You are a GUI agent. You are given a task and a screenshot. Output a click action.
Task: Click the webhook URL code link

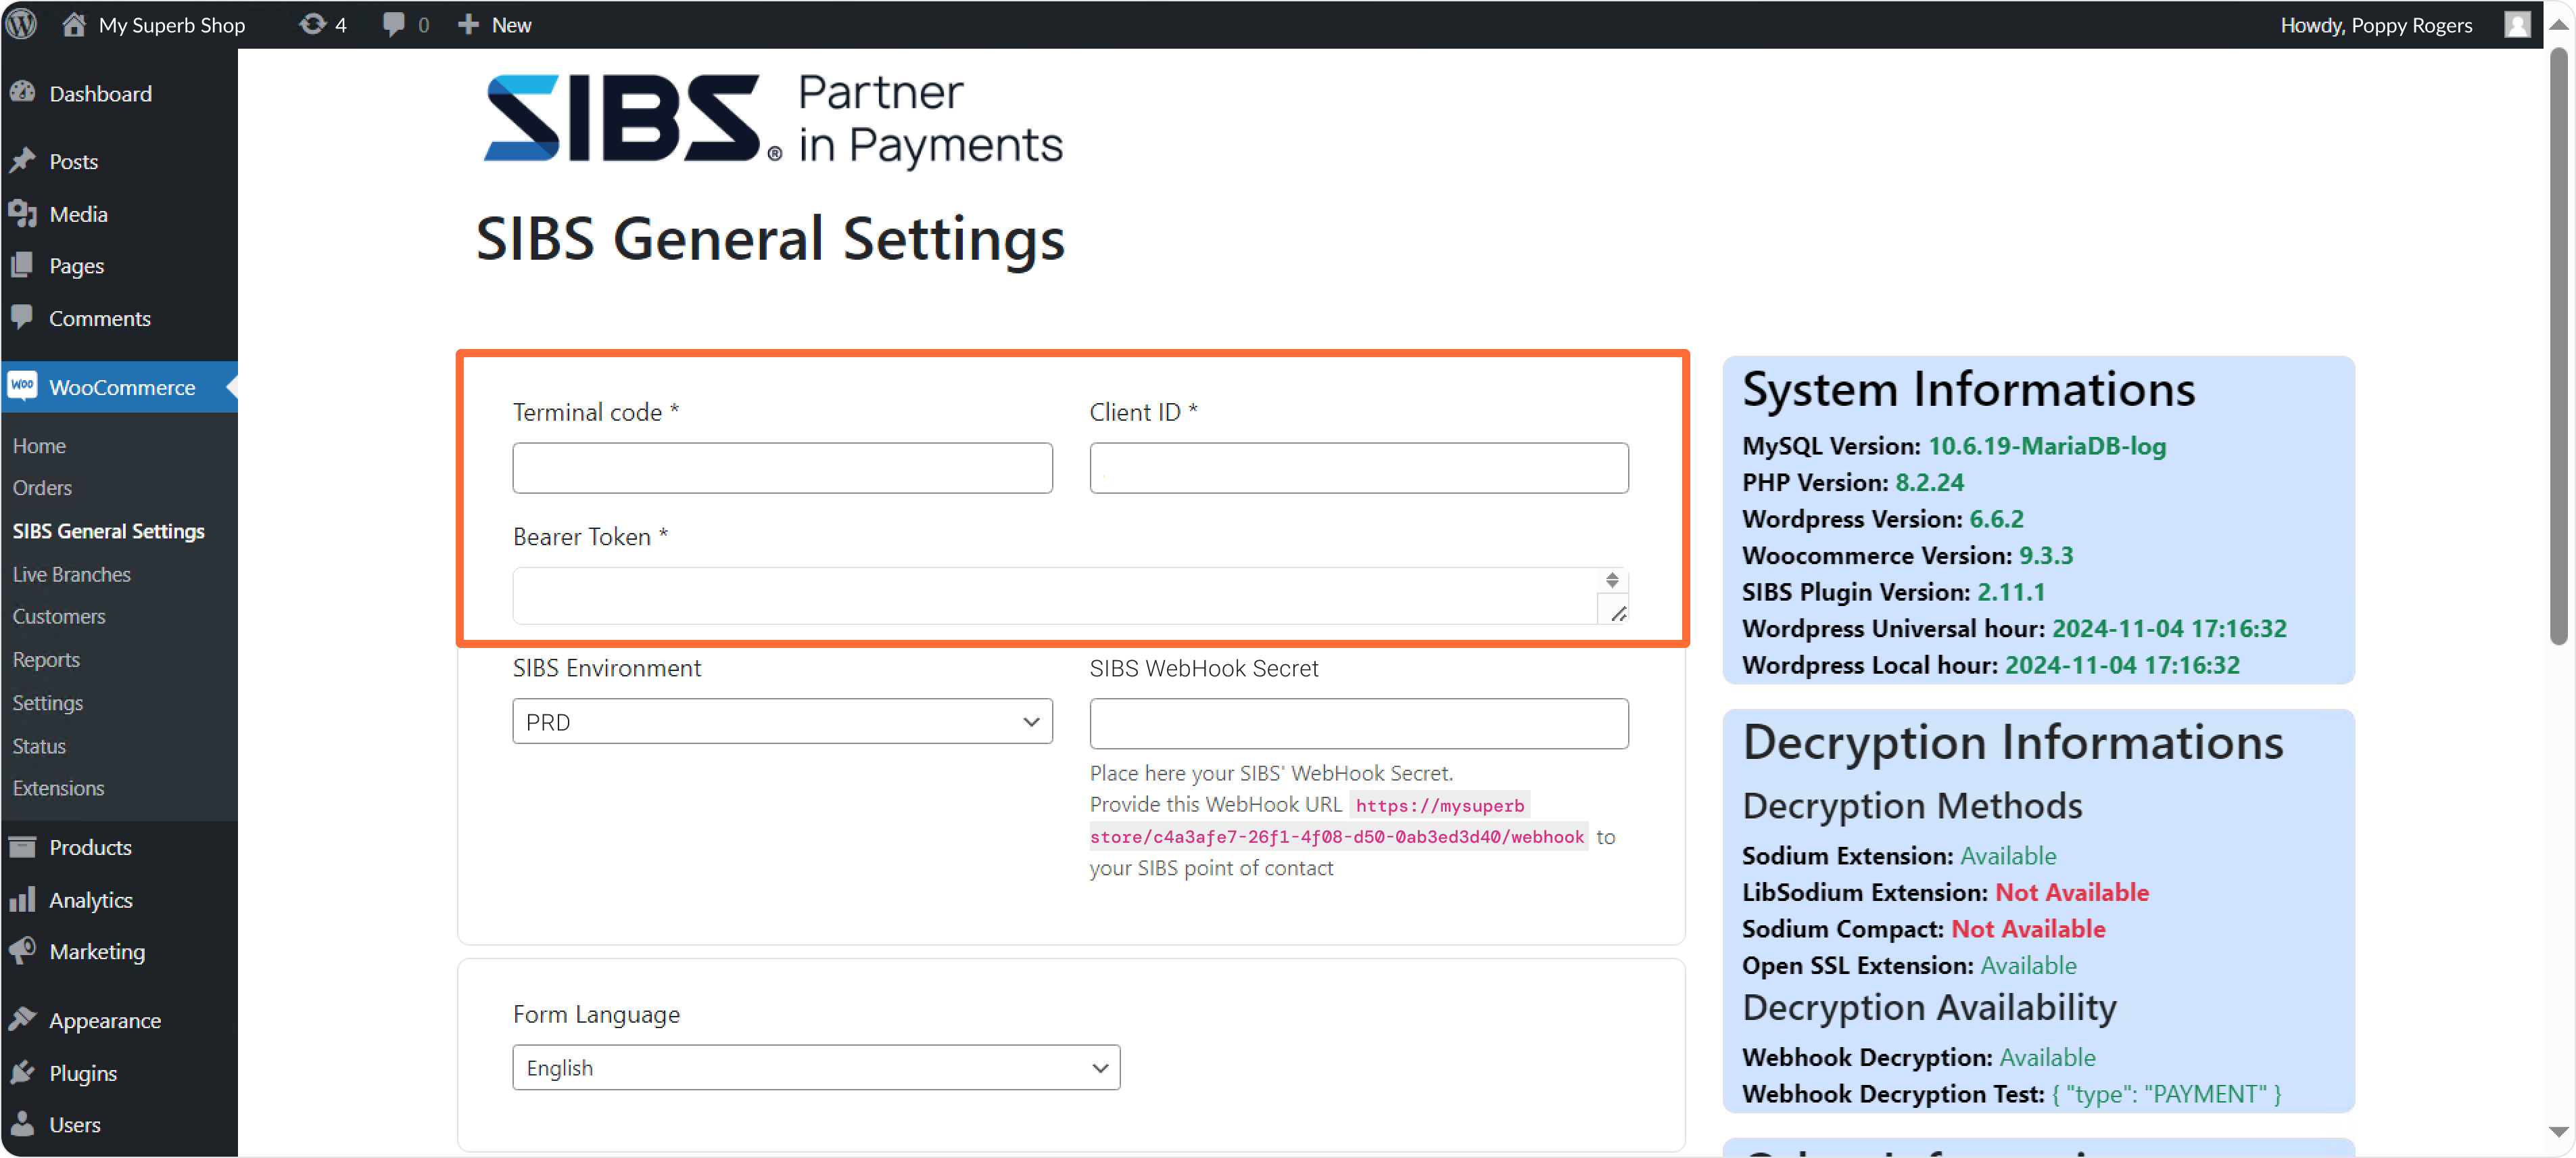coord(1336,836)
